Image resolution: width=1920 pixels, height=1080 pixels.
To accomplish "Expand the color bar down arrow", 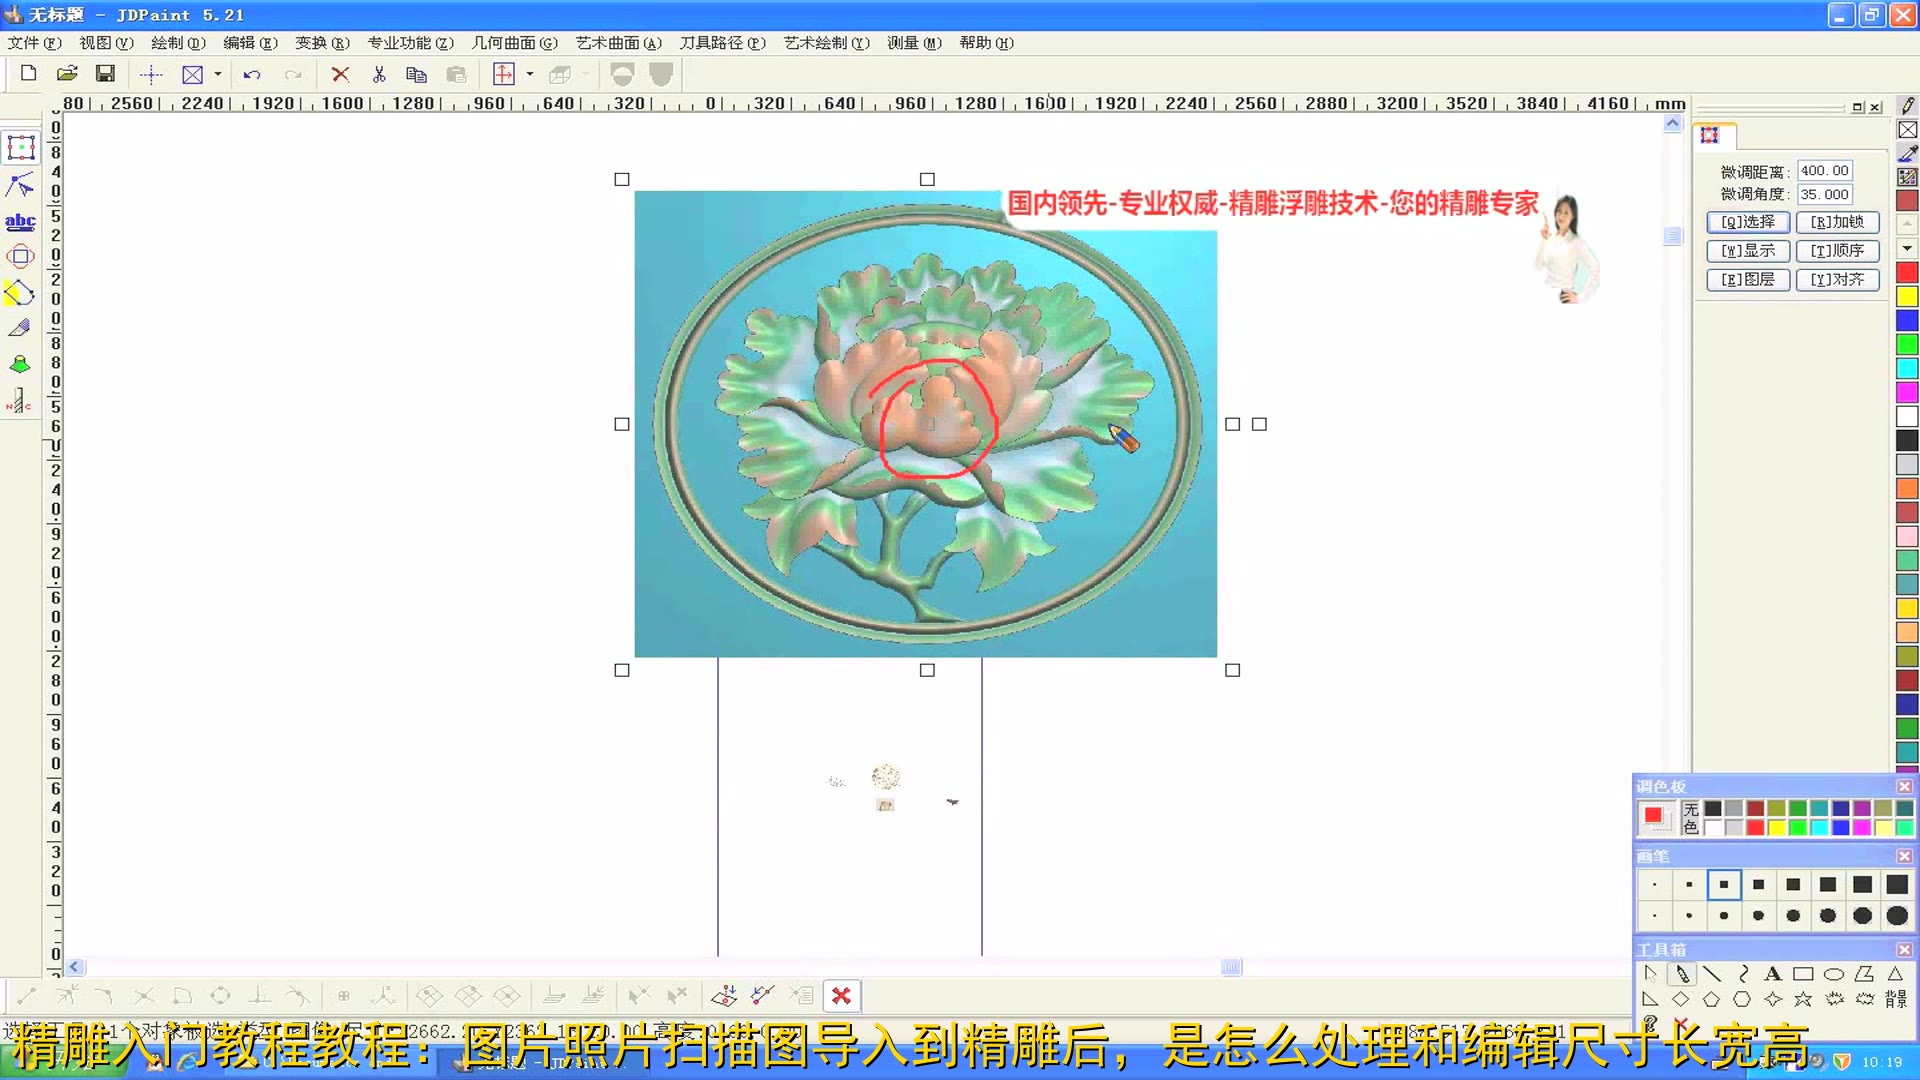I will click(x=1907, y=248).
